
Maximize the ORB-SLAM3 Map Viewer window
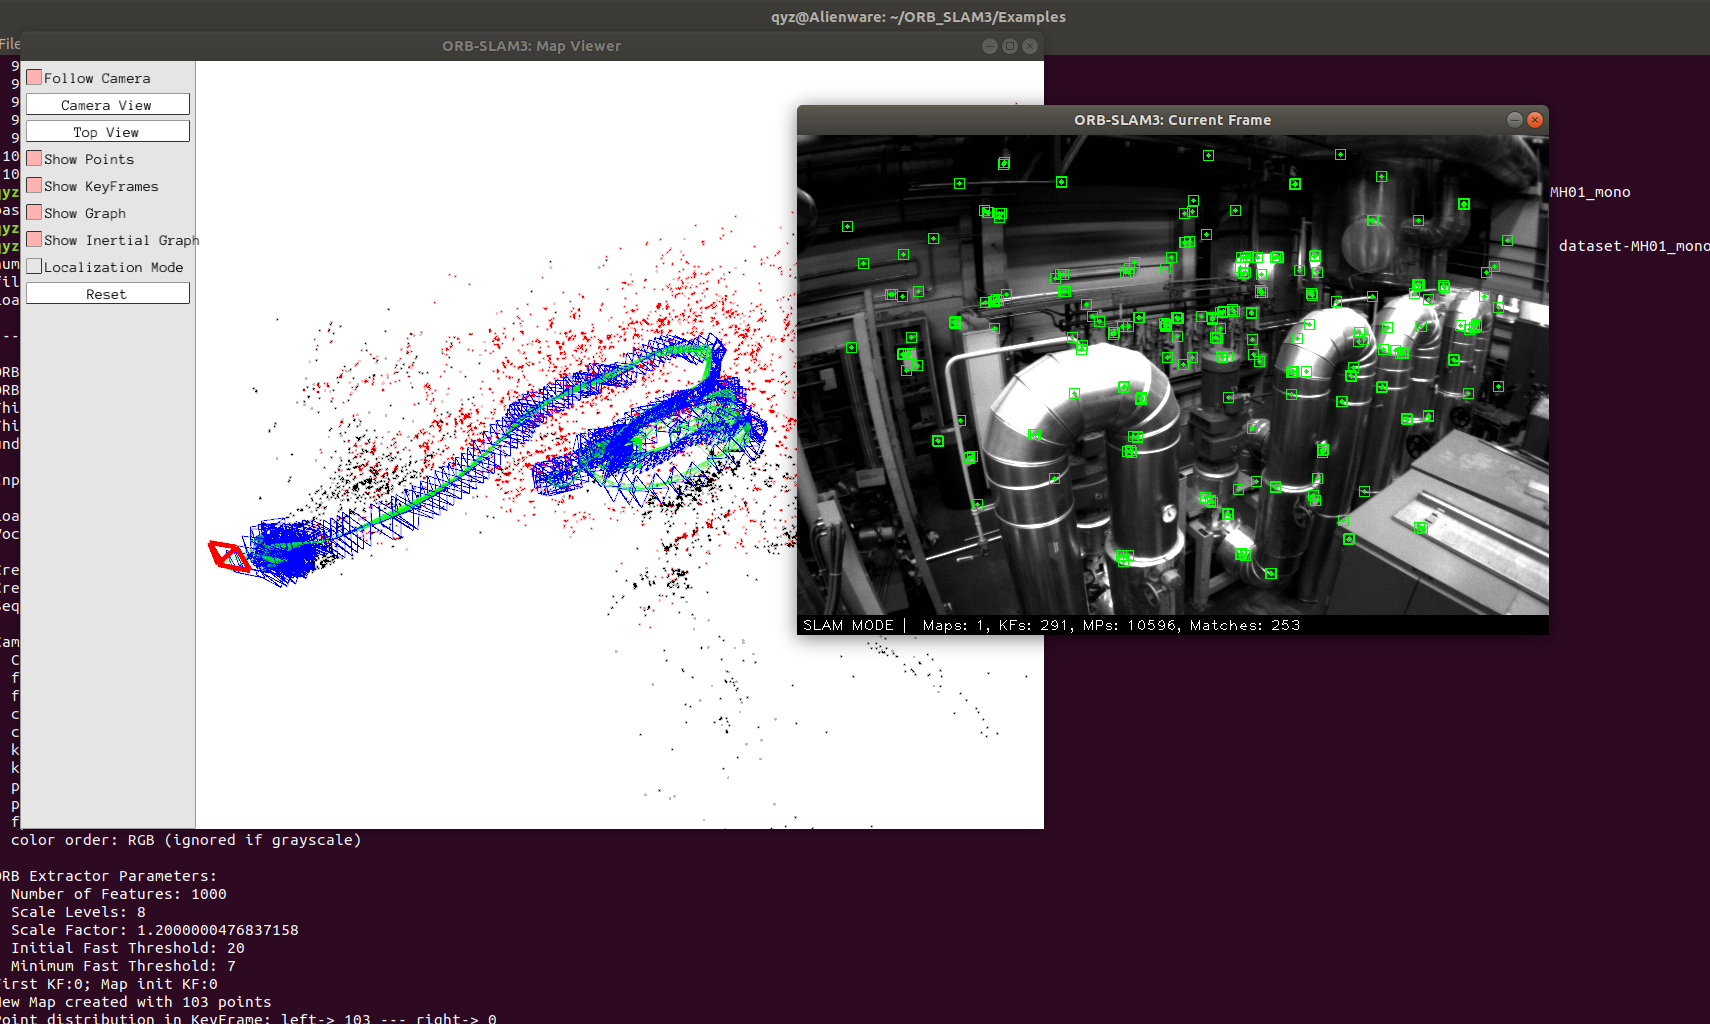[1009, 45]
